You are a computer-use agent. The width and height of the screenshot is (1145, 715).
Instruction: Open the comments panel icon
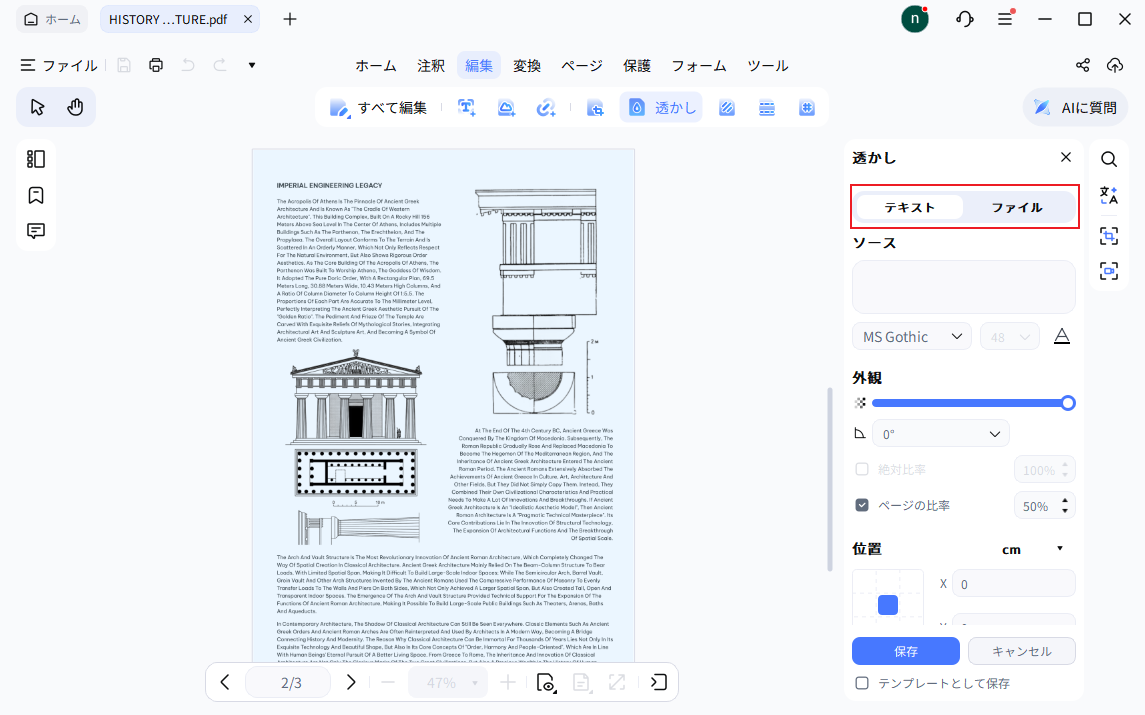pyautogui.click(x=36, y=231)
